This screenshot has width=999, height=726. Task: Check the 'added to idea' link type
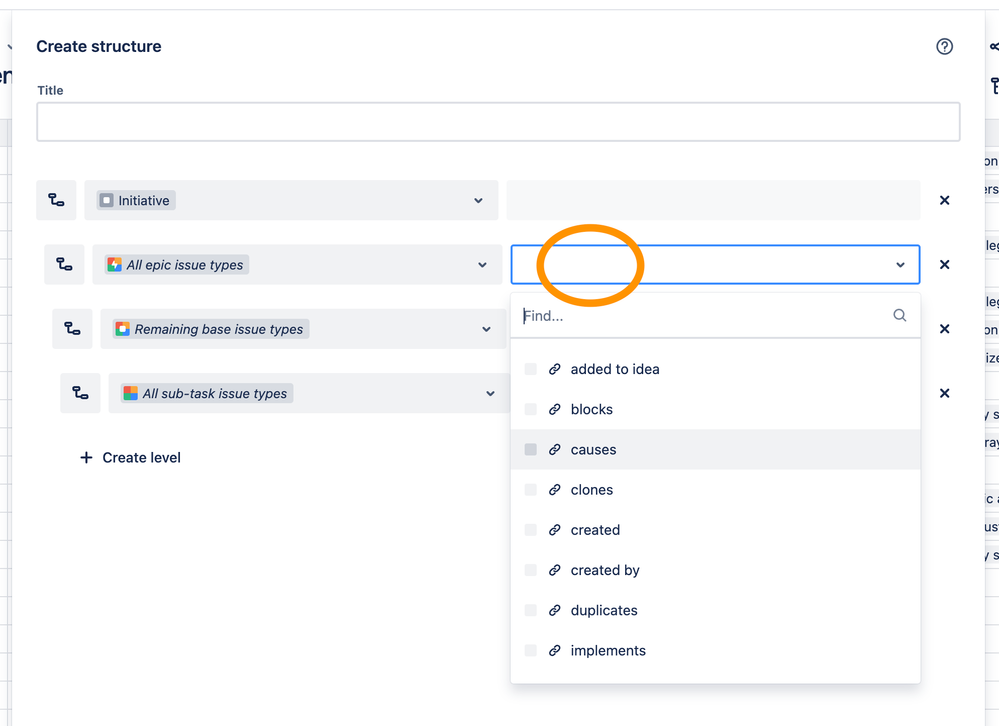coord(530,369)
